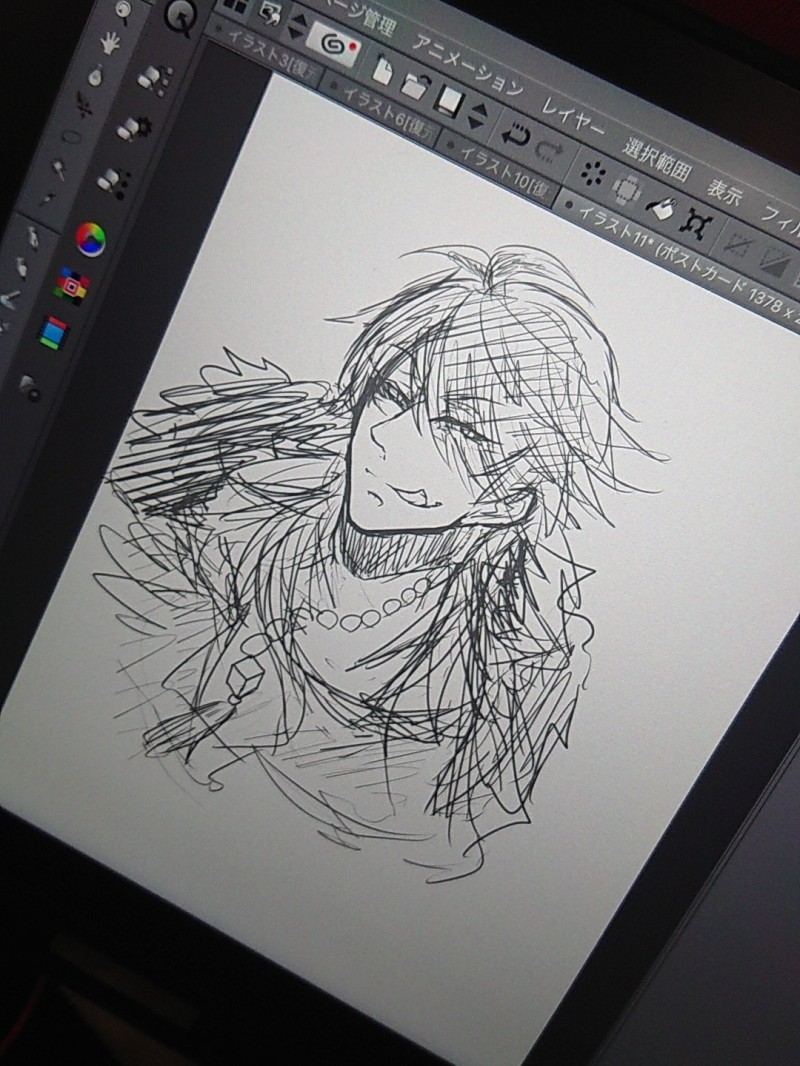Image resolution: width=800 pixels, height=1066 pixels.
Task: Switch to the イラスト3 tab
Action: pos(268,54)
